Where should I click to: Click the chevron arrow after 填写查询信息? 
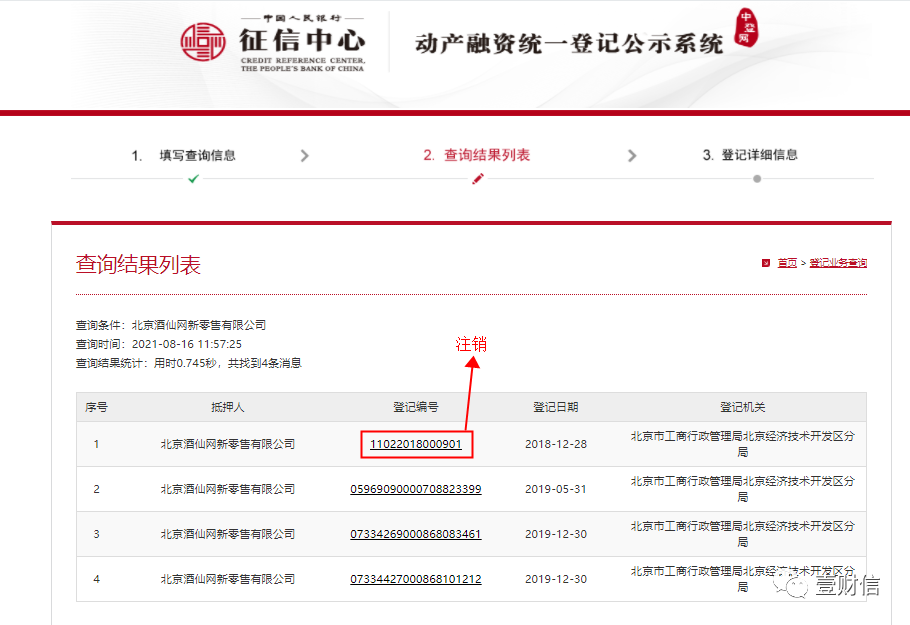305,156
